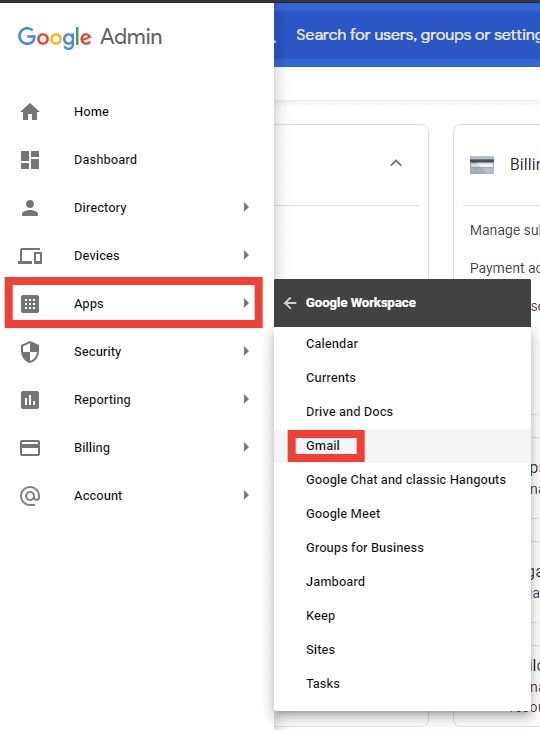Select Apps in the sidebar

[88, 304]
